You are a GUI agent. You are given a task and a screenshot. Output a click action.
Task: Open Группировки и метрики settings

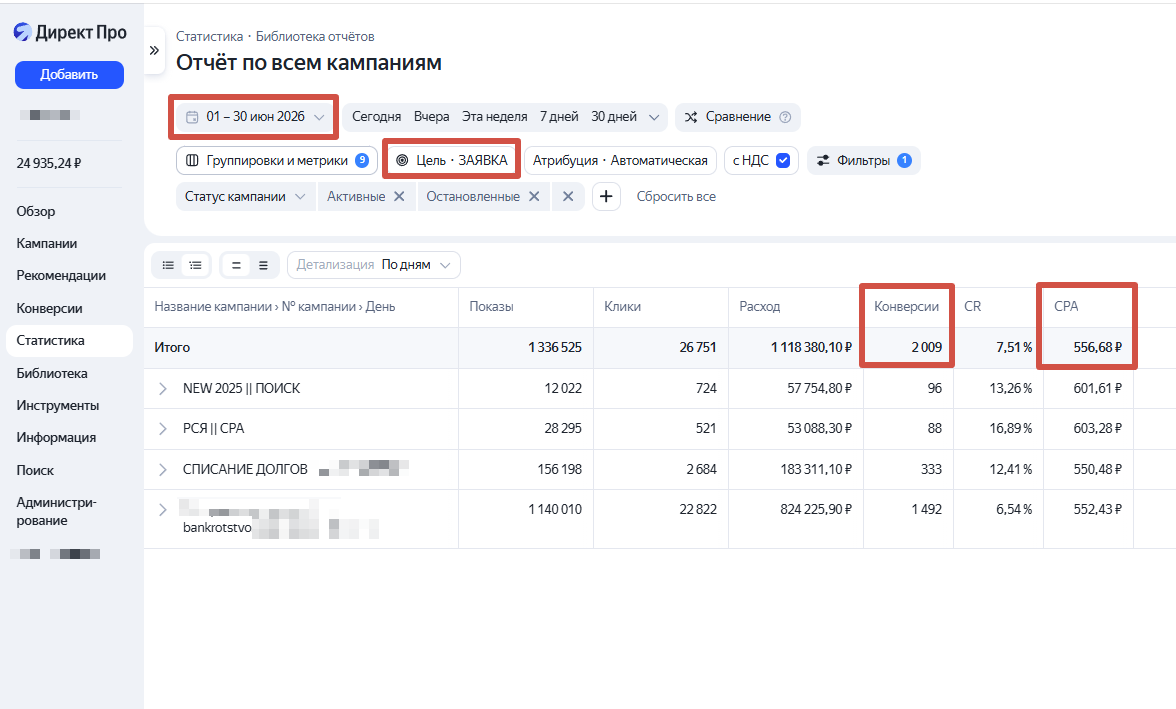point(277,161)
